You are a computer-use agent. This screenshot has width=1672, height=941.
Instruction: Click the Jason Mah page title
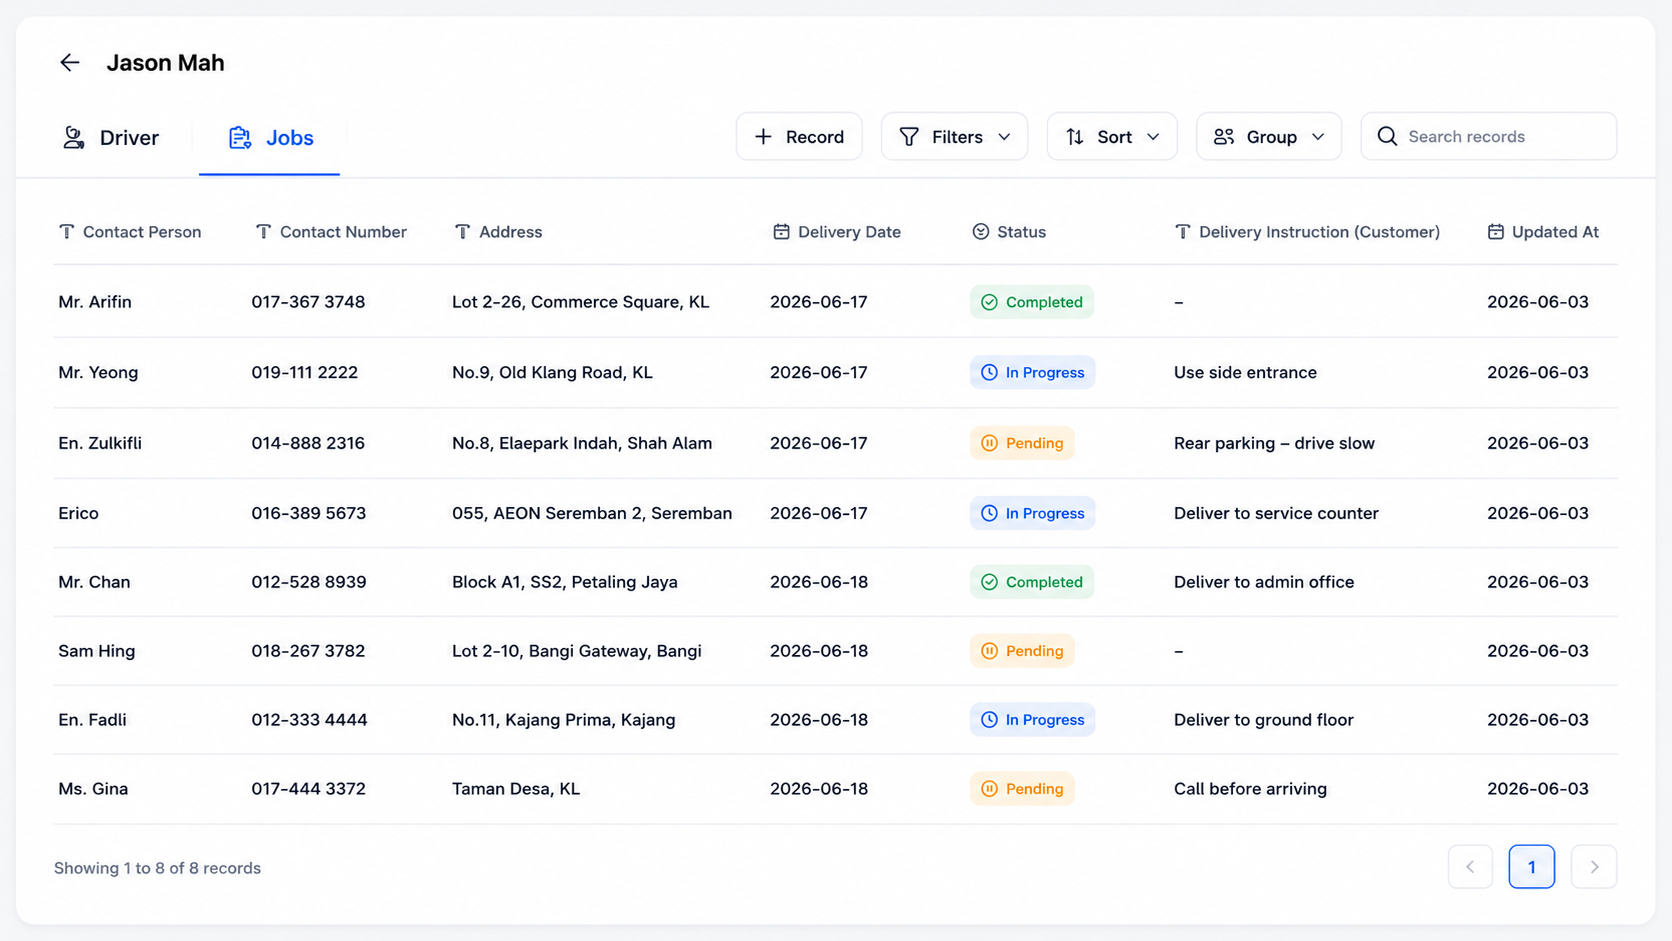click(x=165, y=63)
